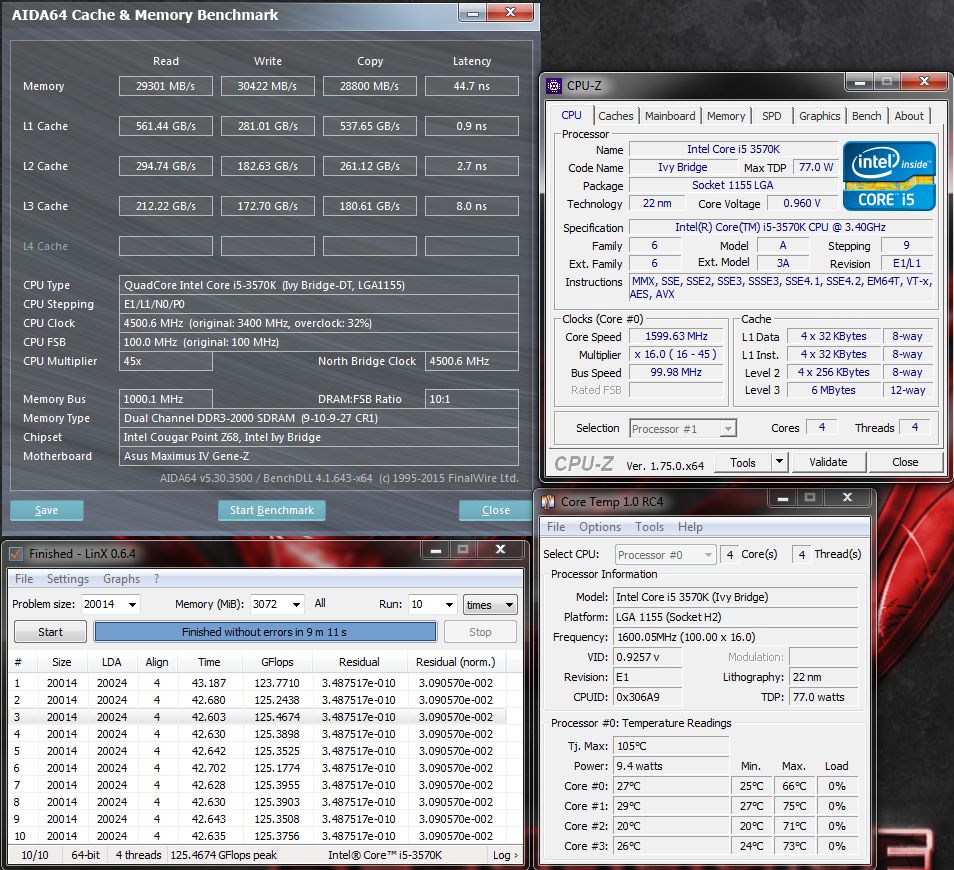
Task: Switch to the Bench tab in CPU-Z
Action: pos(866,116)
